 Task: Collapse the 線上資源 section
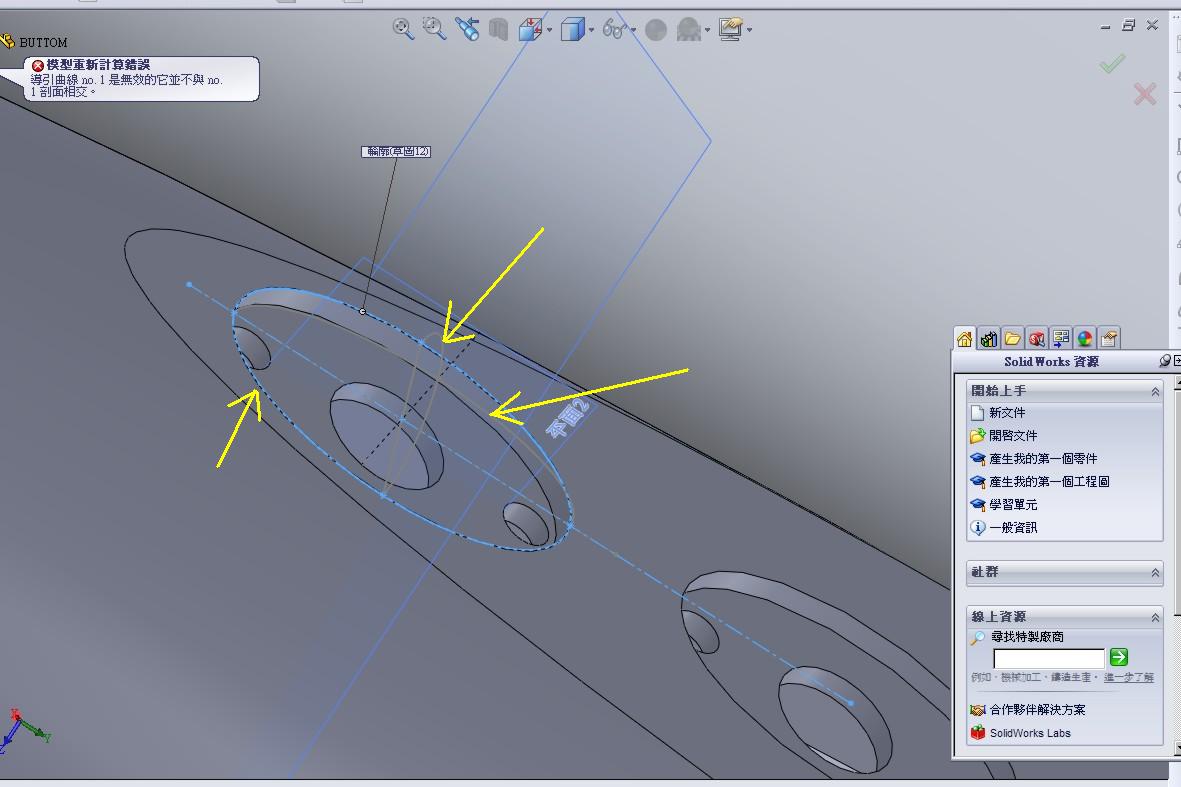(1155, 618)
